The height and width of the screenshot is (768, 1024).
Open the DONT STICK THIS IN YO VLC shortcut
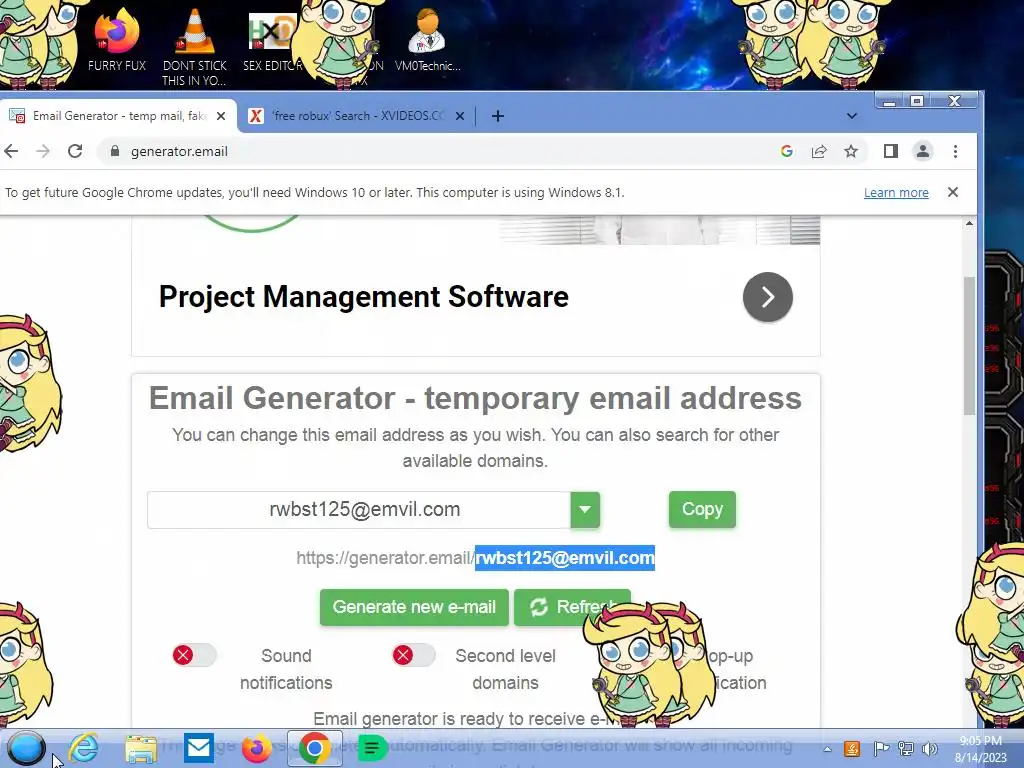click(195, 47)
